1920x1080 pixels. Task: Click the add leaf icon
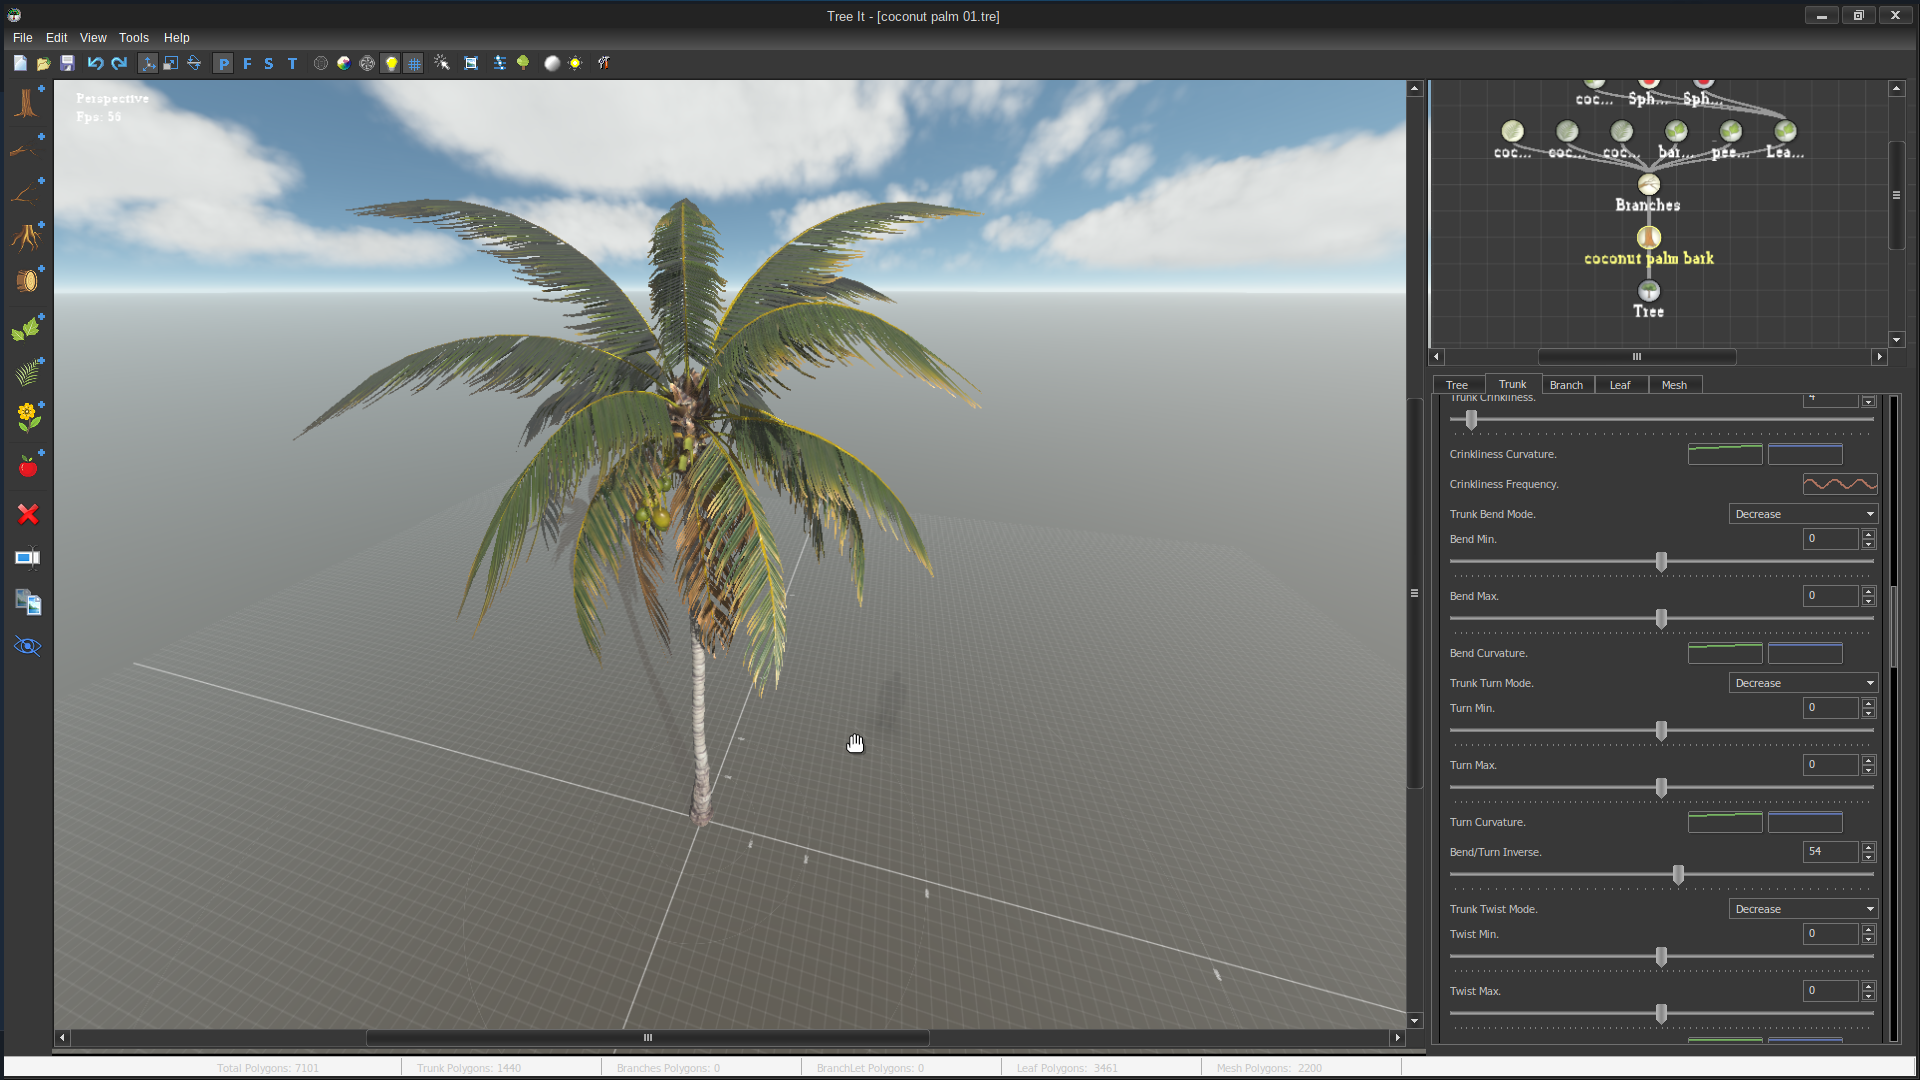click(27, 328)
